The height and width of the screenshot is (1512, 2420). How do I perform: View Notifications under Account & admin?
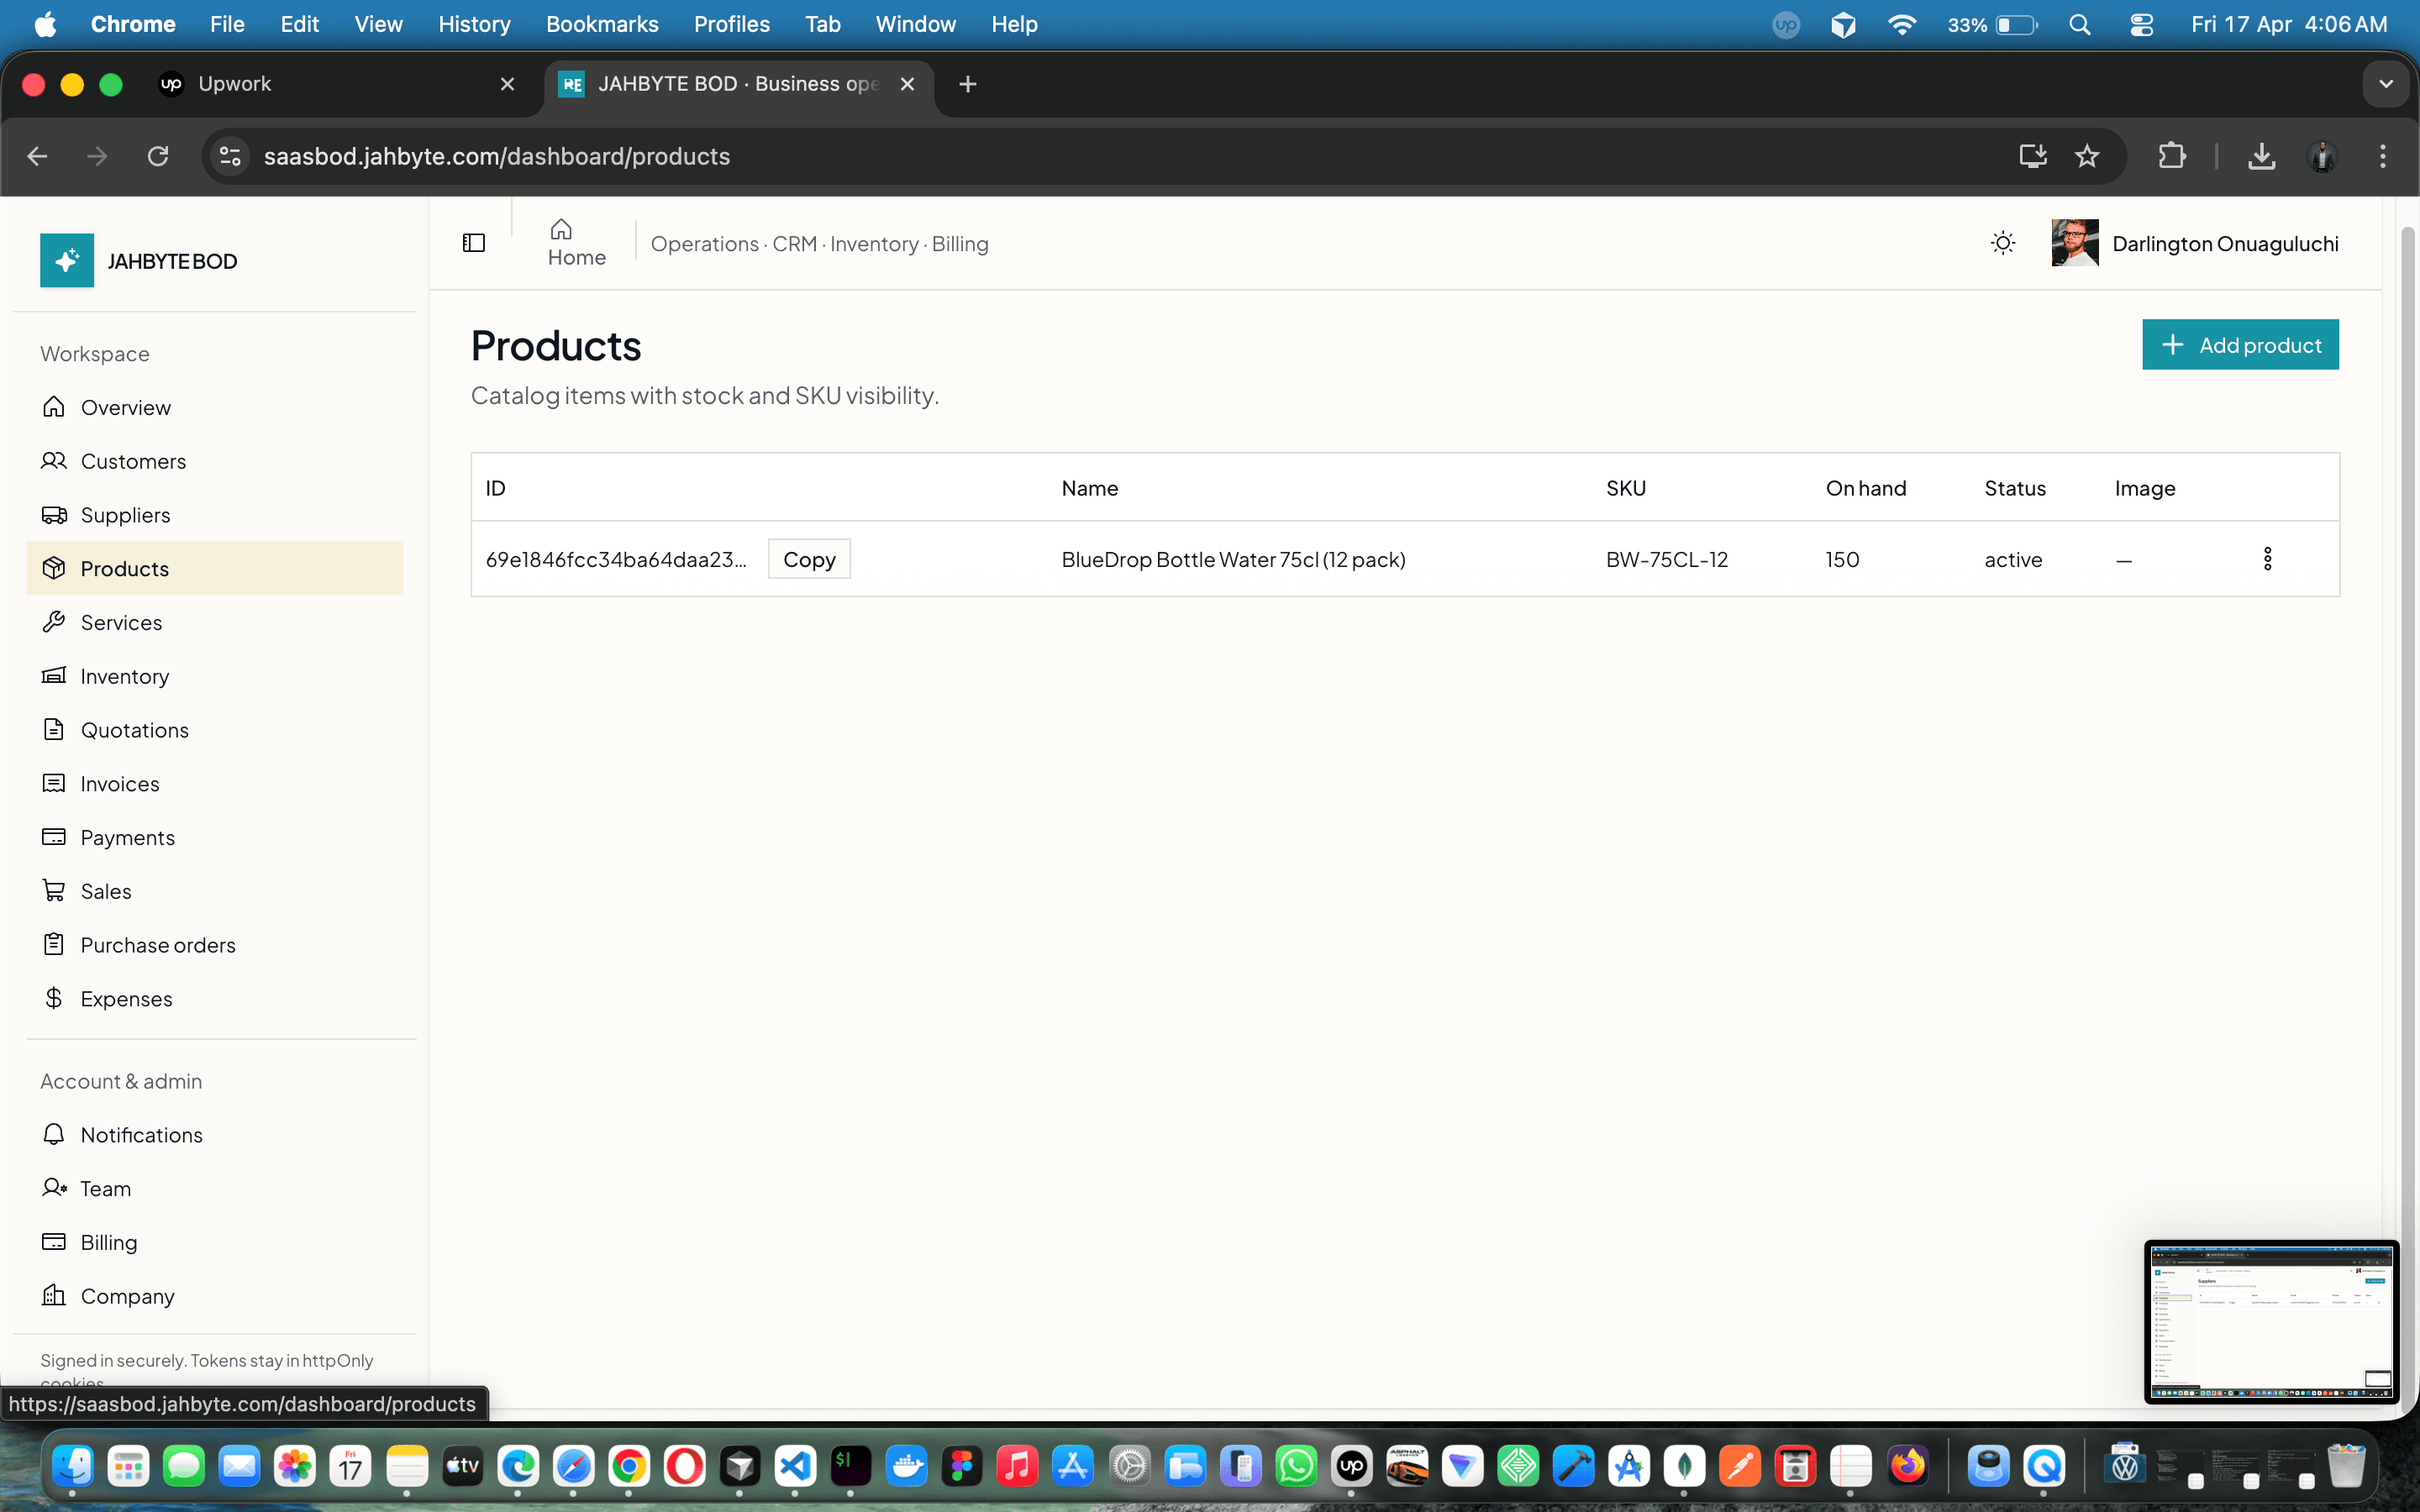click(x=142, y=1135)
